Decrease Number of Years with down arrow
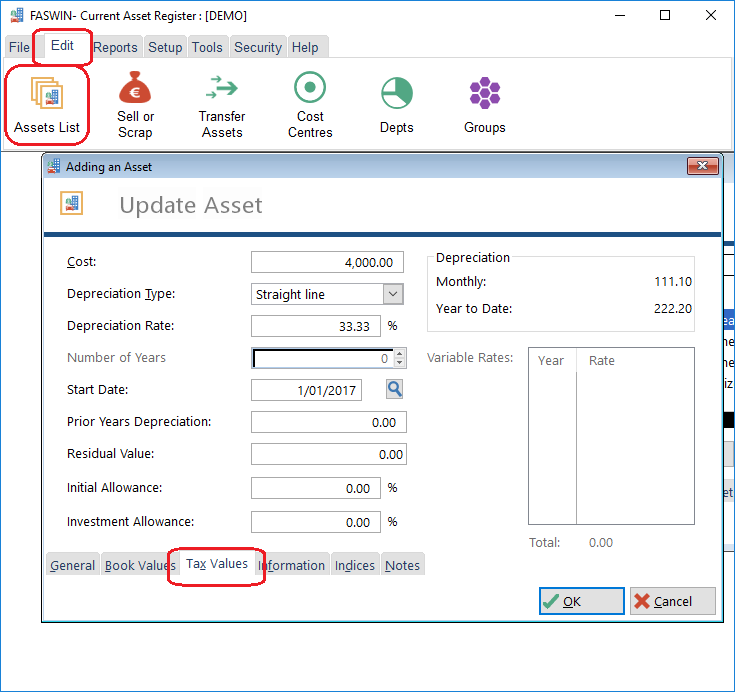Viewport: 735px width, 692px height. click(x=399, y=363)
